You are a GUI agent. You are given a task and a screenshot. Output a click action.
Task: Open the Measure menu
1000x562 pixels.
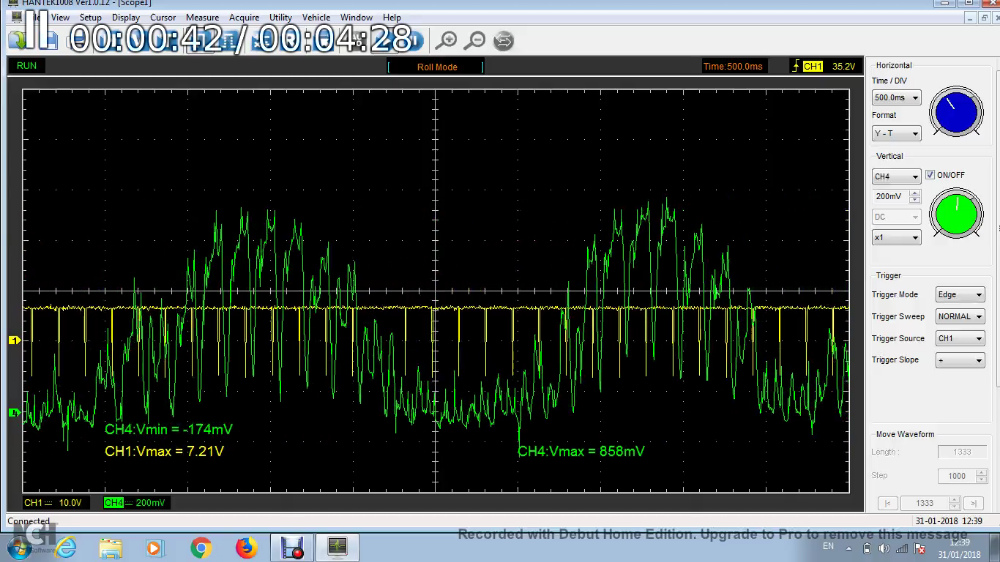click(x=202, y=18)
